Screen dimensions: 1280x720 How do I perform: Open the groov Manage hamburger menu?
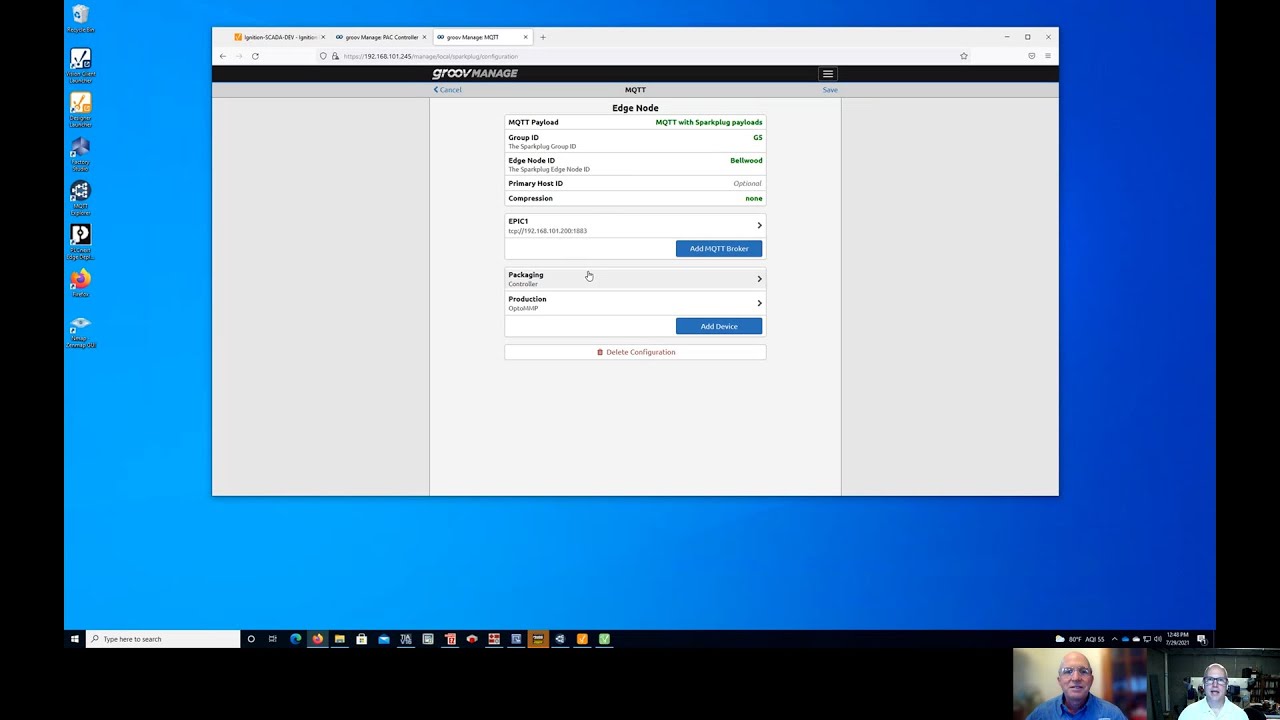click(828, 74)
